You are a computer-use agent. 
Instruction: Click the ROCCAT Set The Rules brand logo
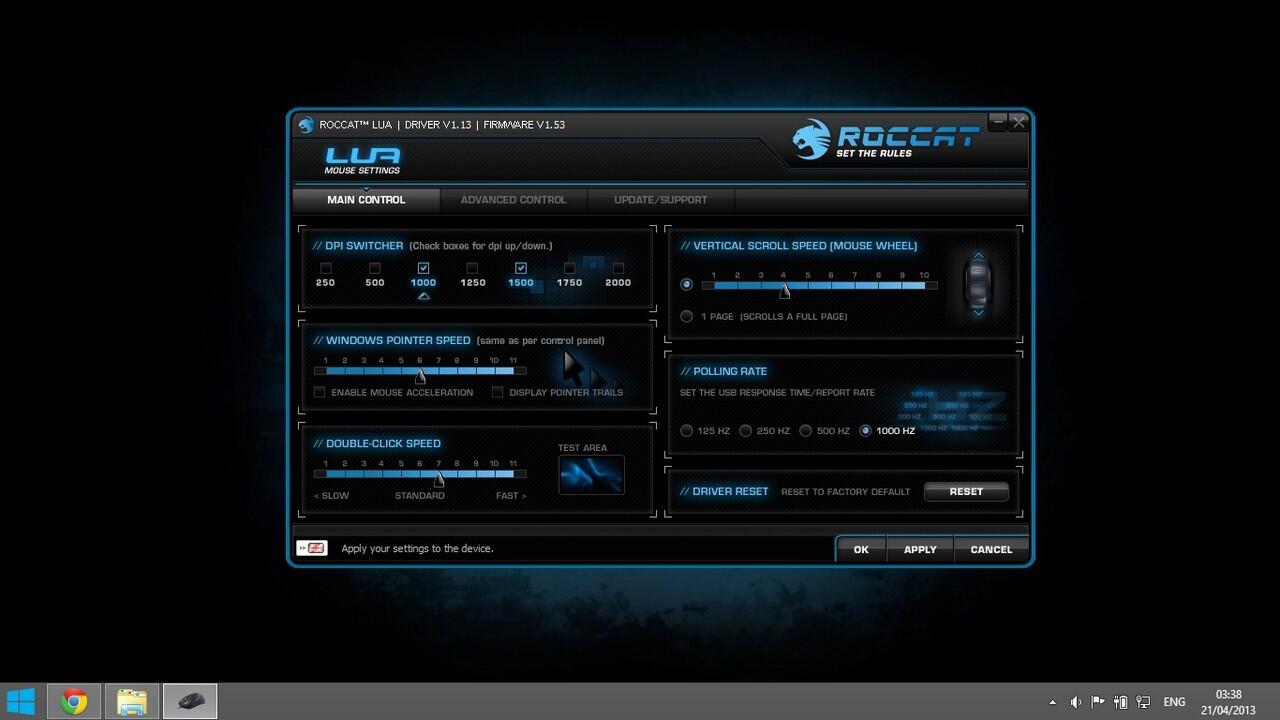pos(884,139)
